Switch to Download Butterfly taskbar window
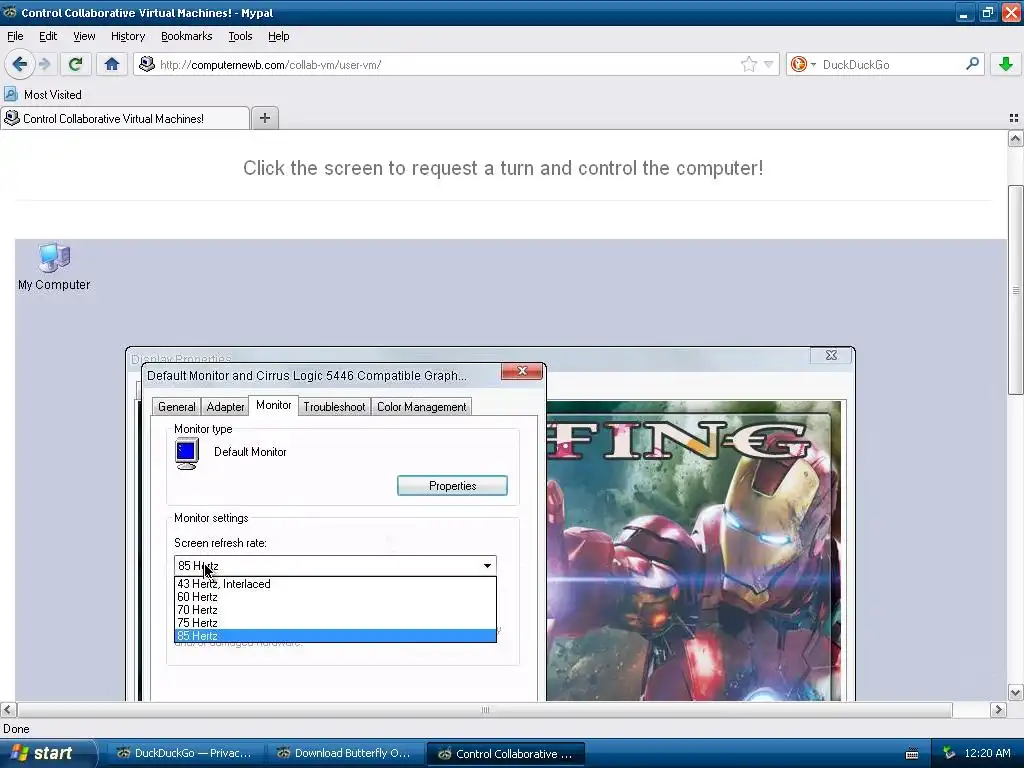The height and width of the screenshot is (768, 1024). [345, 753]
